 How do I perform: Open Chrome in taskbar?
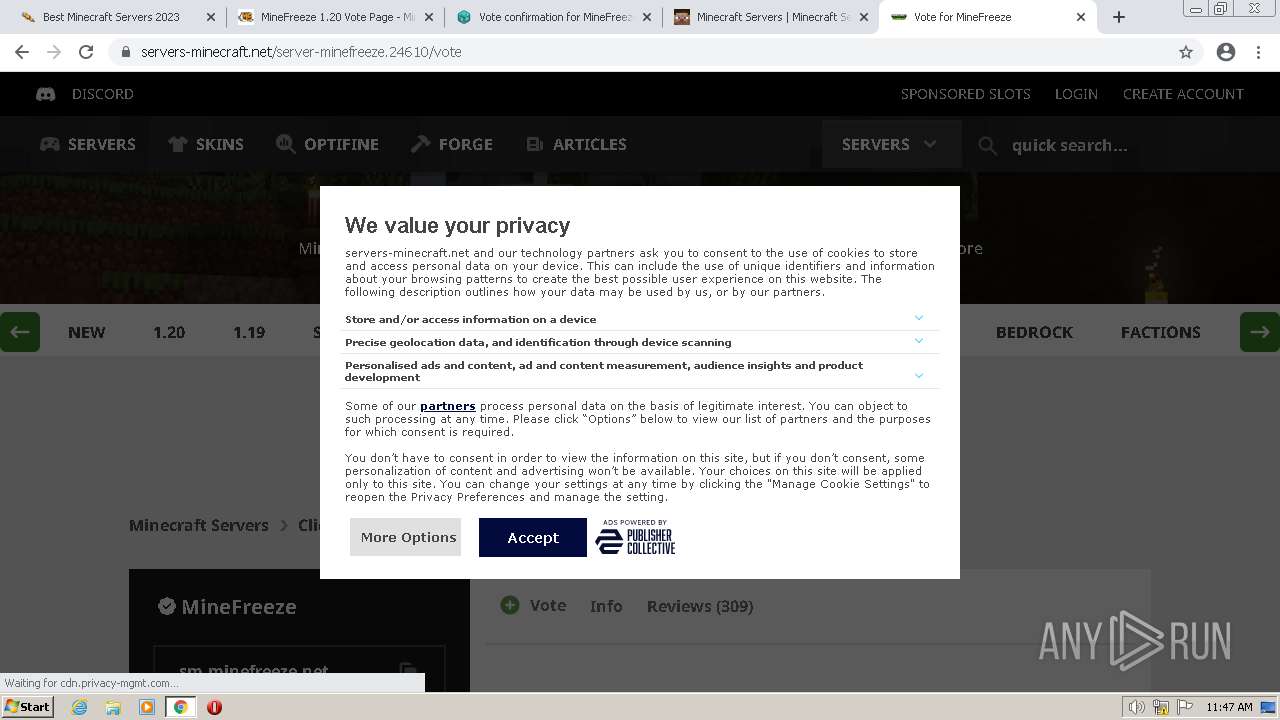[x=180, y=707]
